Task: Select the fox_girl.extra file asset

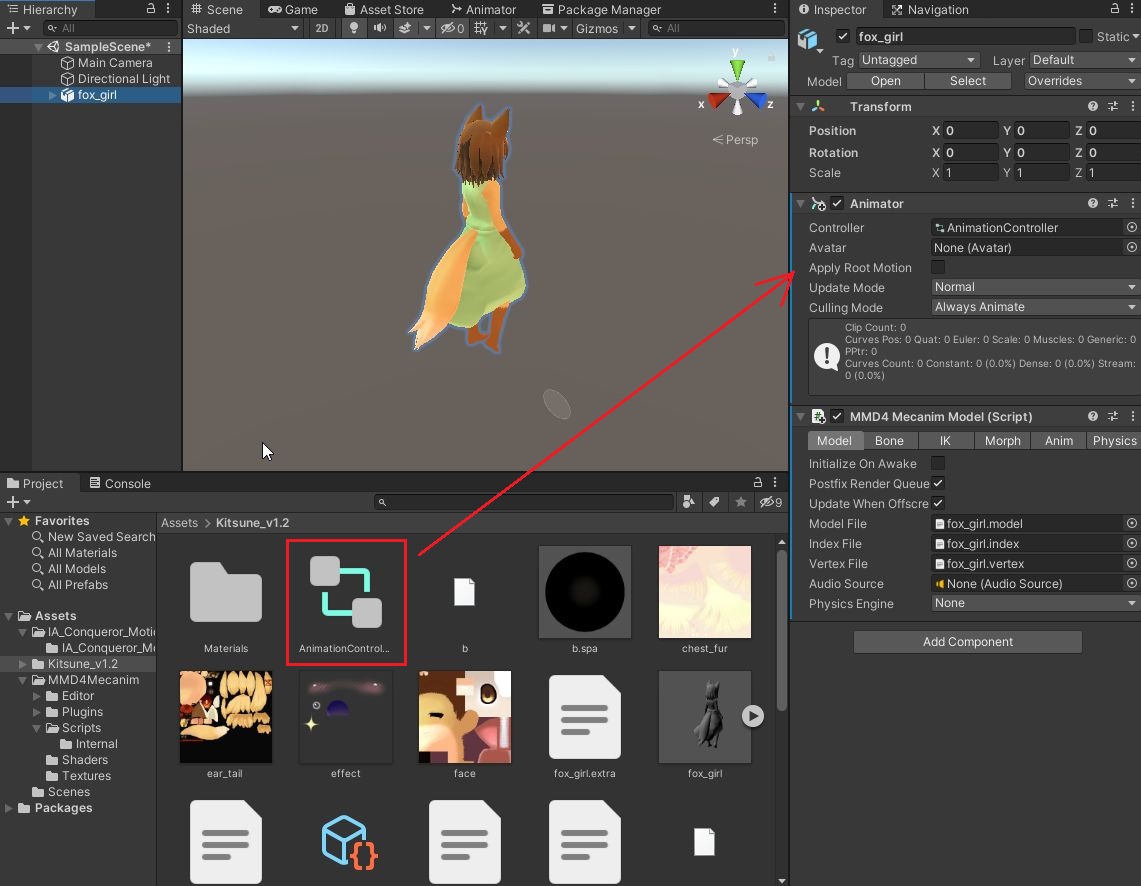Action: 584,726
